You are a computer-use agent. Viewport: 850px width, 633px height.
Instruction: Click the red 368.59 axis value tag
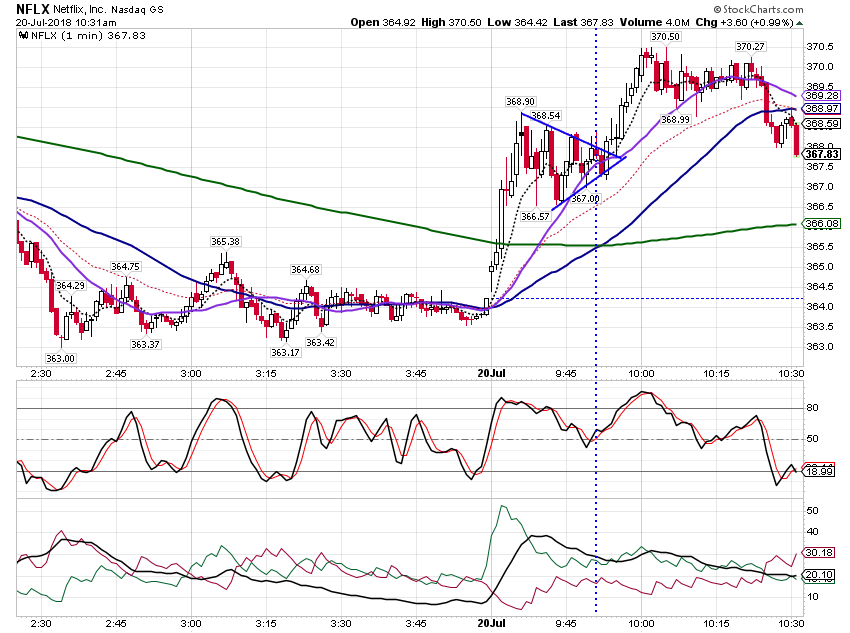821,124
